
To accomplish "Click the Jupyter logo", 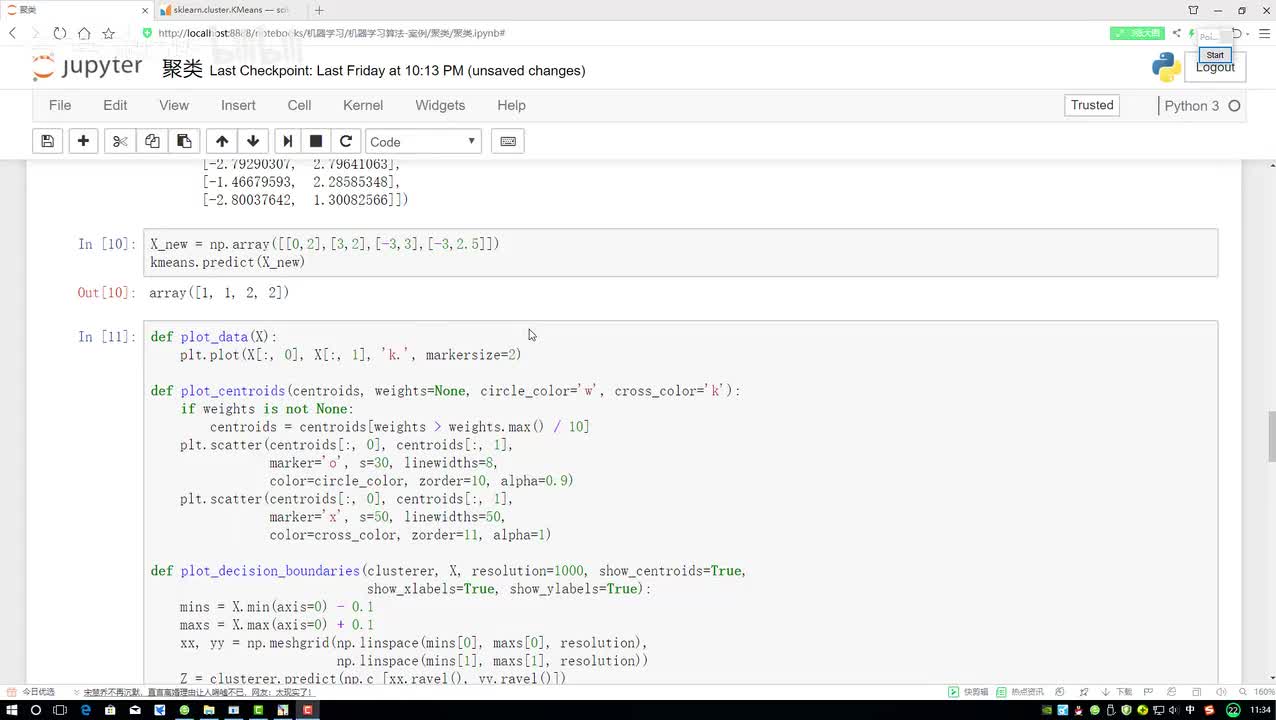I will click(87, 67).
